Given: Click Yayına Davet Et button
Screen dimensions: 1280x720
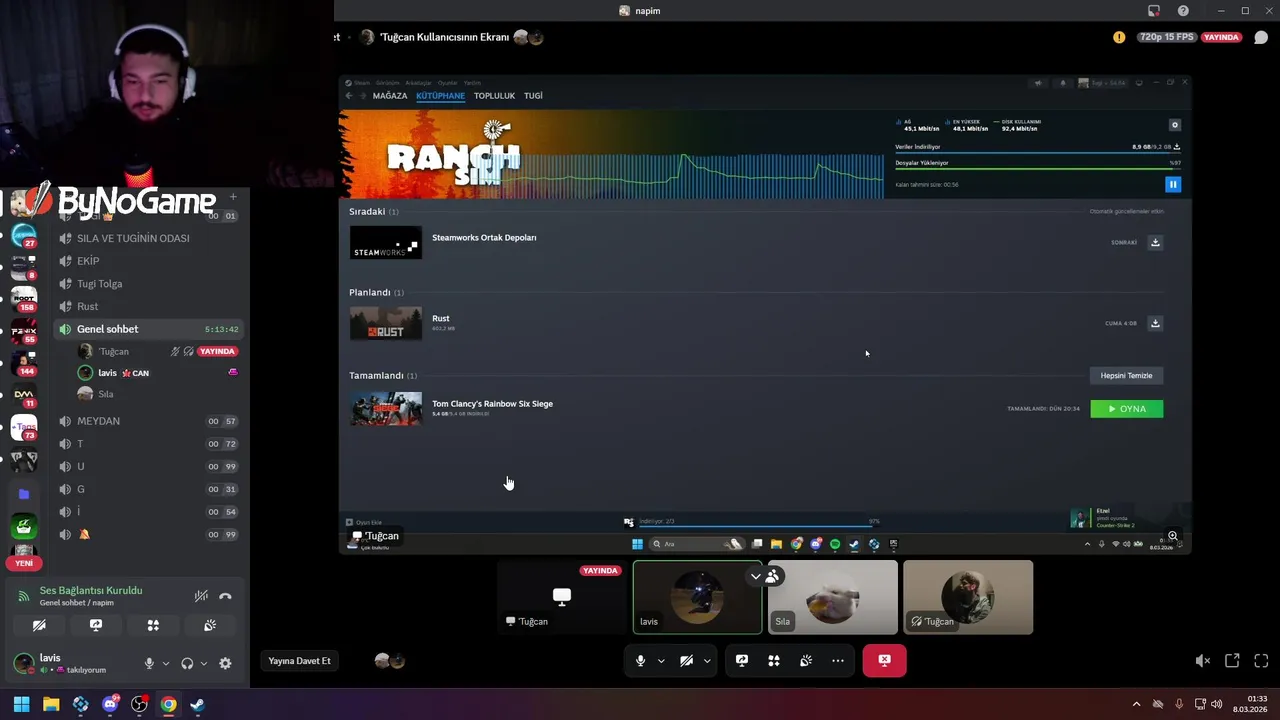Looking at the screenshot, I should coord(299,661).
